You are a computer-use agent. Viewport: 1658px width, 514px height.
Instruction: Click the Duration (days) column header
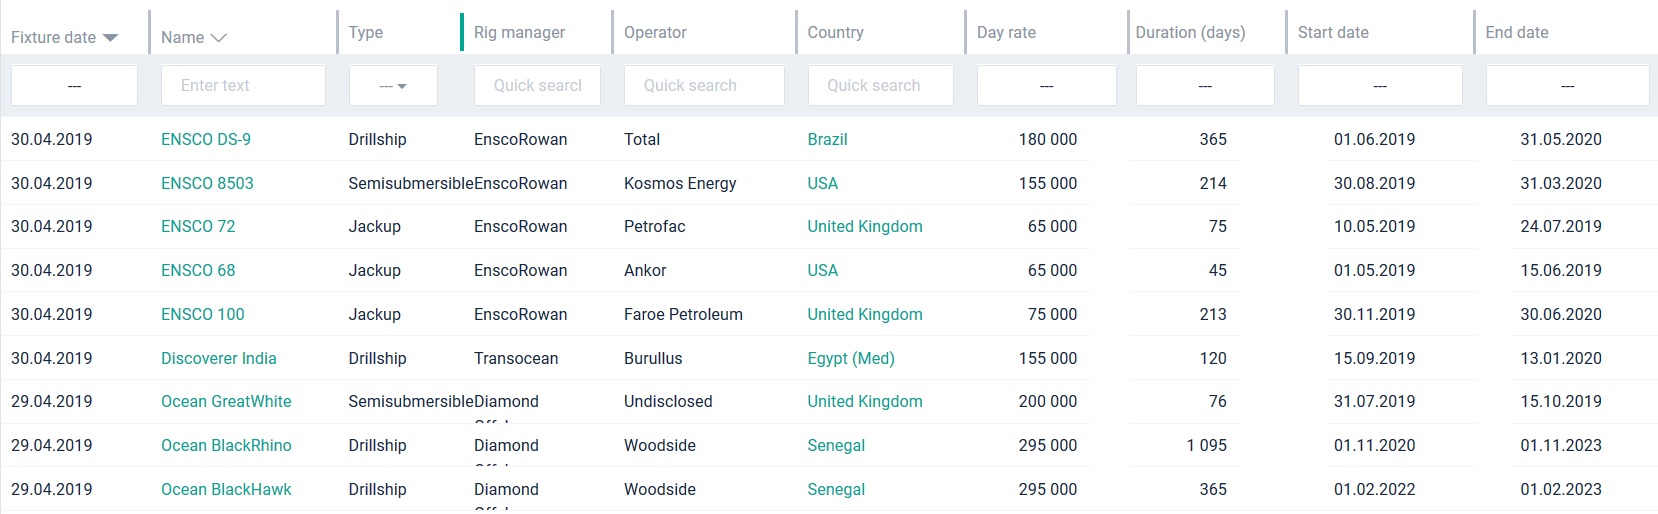coord(1190,33)
